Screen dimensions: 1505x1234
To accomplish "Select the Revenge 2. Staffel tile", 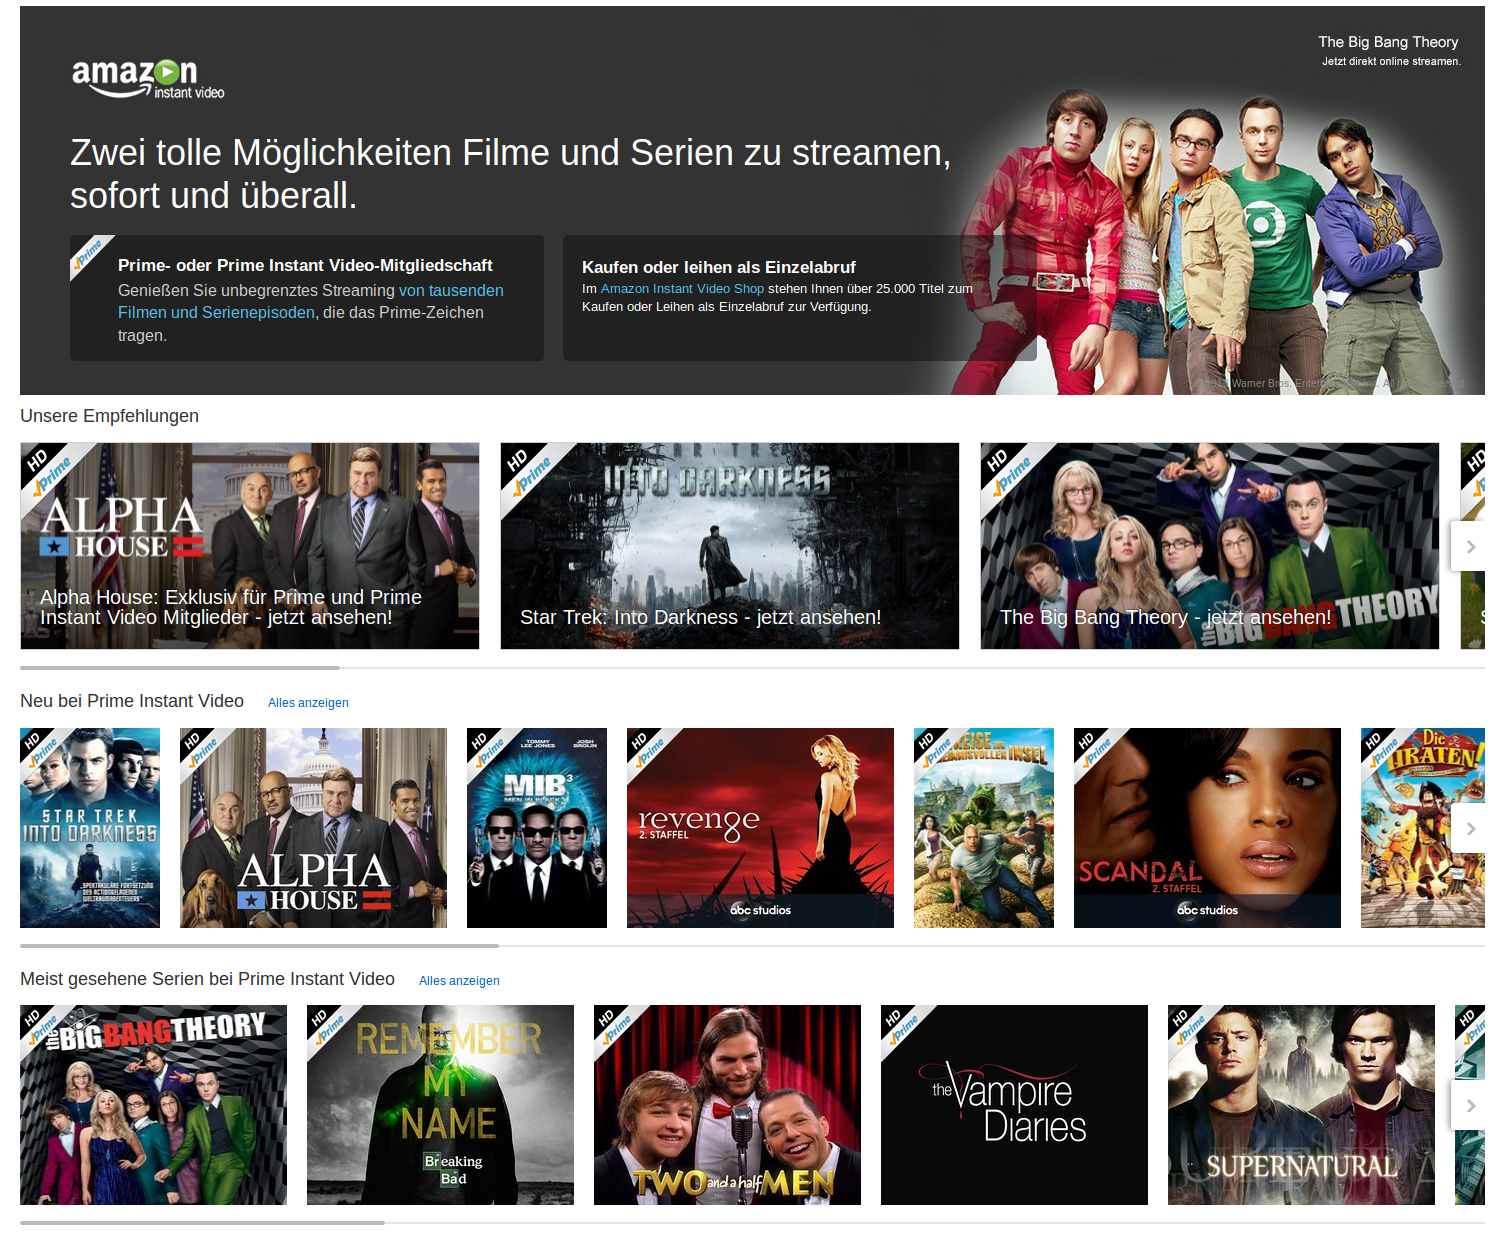I will [x=760, y=828].
